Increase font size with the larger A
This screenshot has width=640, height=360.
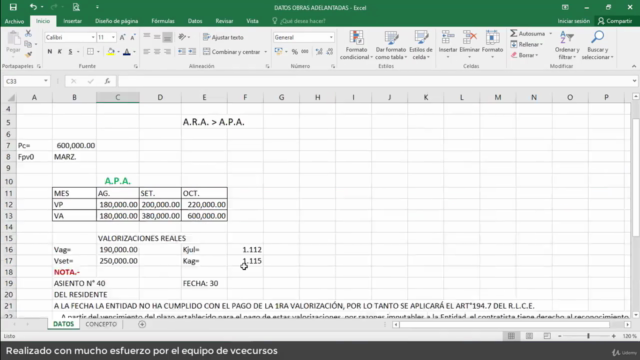click(x=122, y=37)
